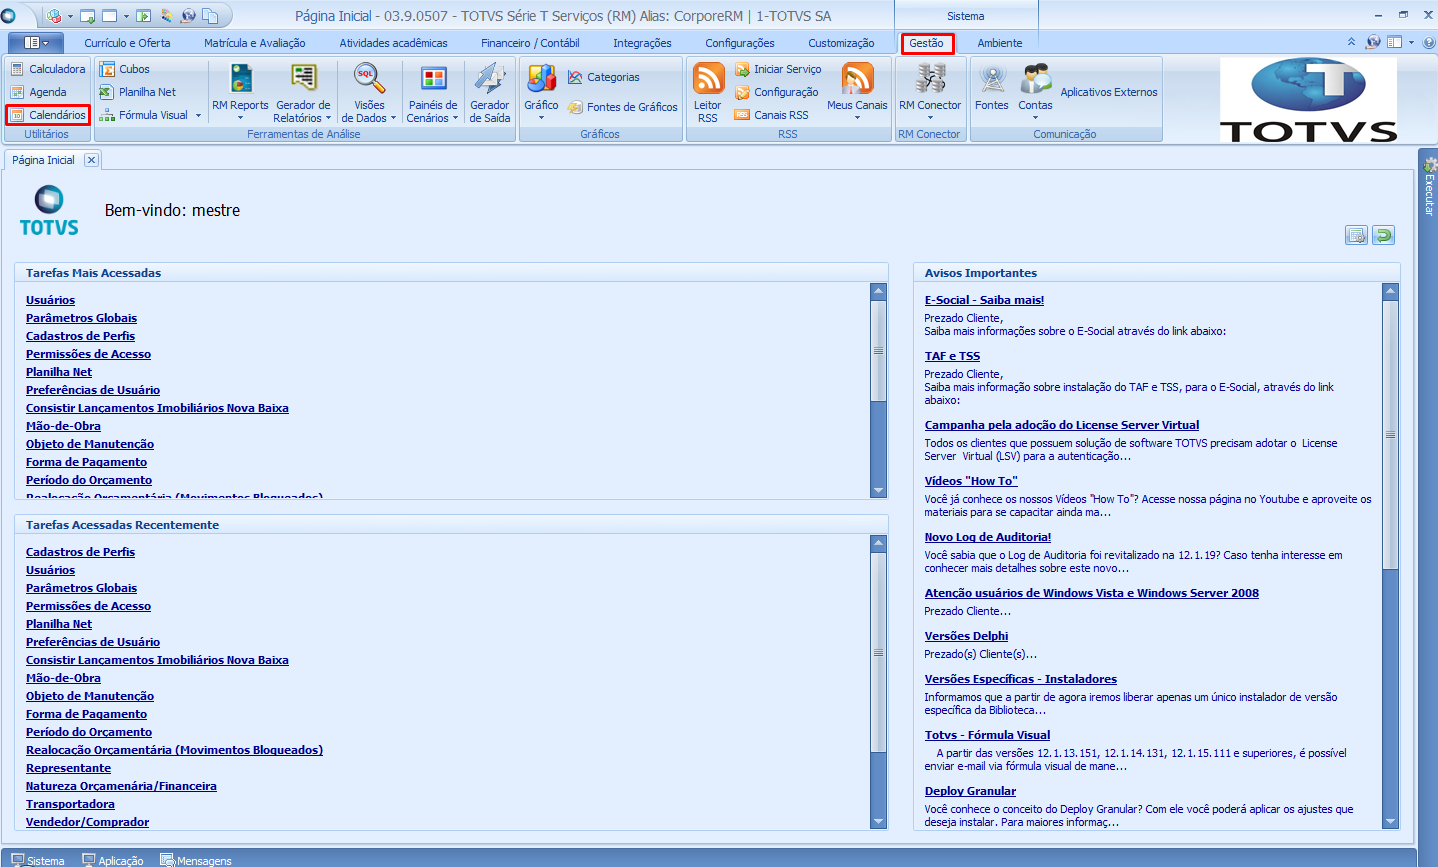Open Vídeos "How To" notice link

coord(971,481)
